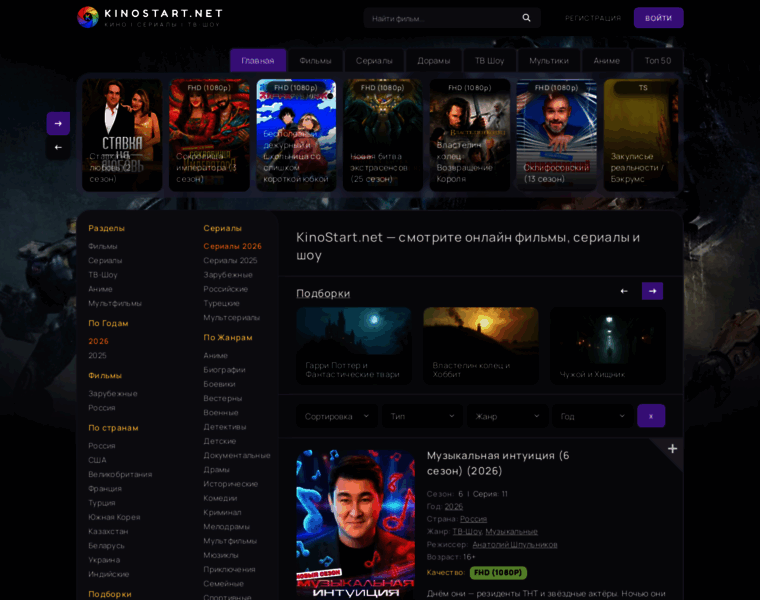
Task: Click 2026 under По Годам
Action: click(x=98, y=341)
